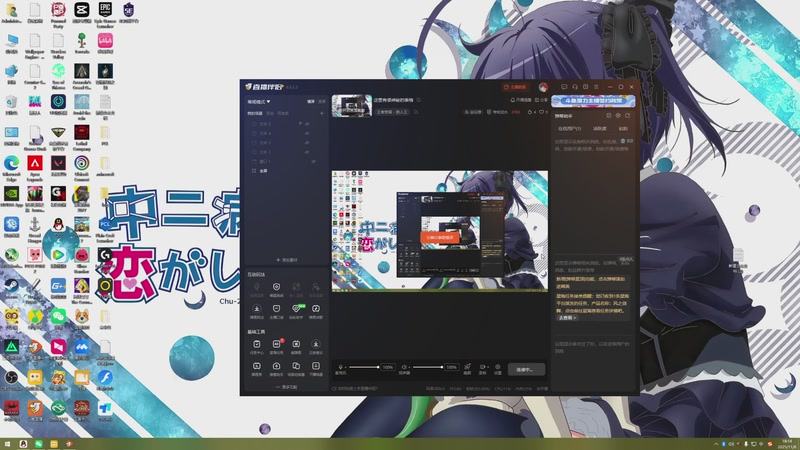Click the 直播中 streaming button

tap(526, 369)
